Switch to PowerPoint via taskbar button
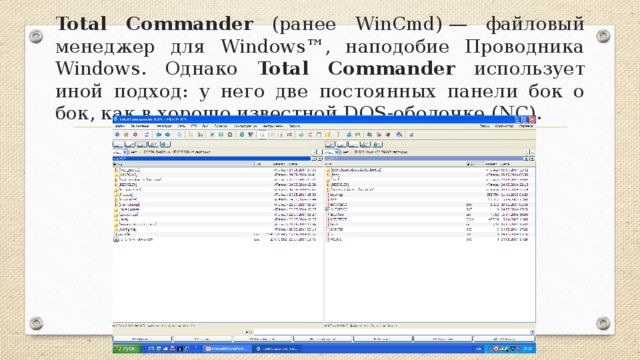The width and height of the screenshot is (640, 360). tap(226, 349)
